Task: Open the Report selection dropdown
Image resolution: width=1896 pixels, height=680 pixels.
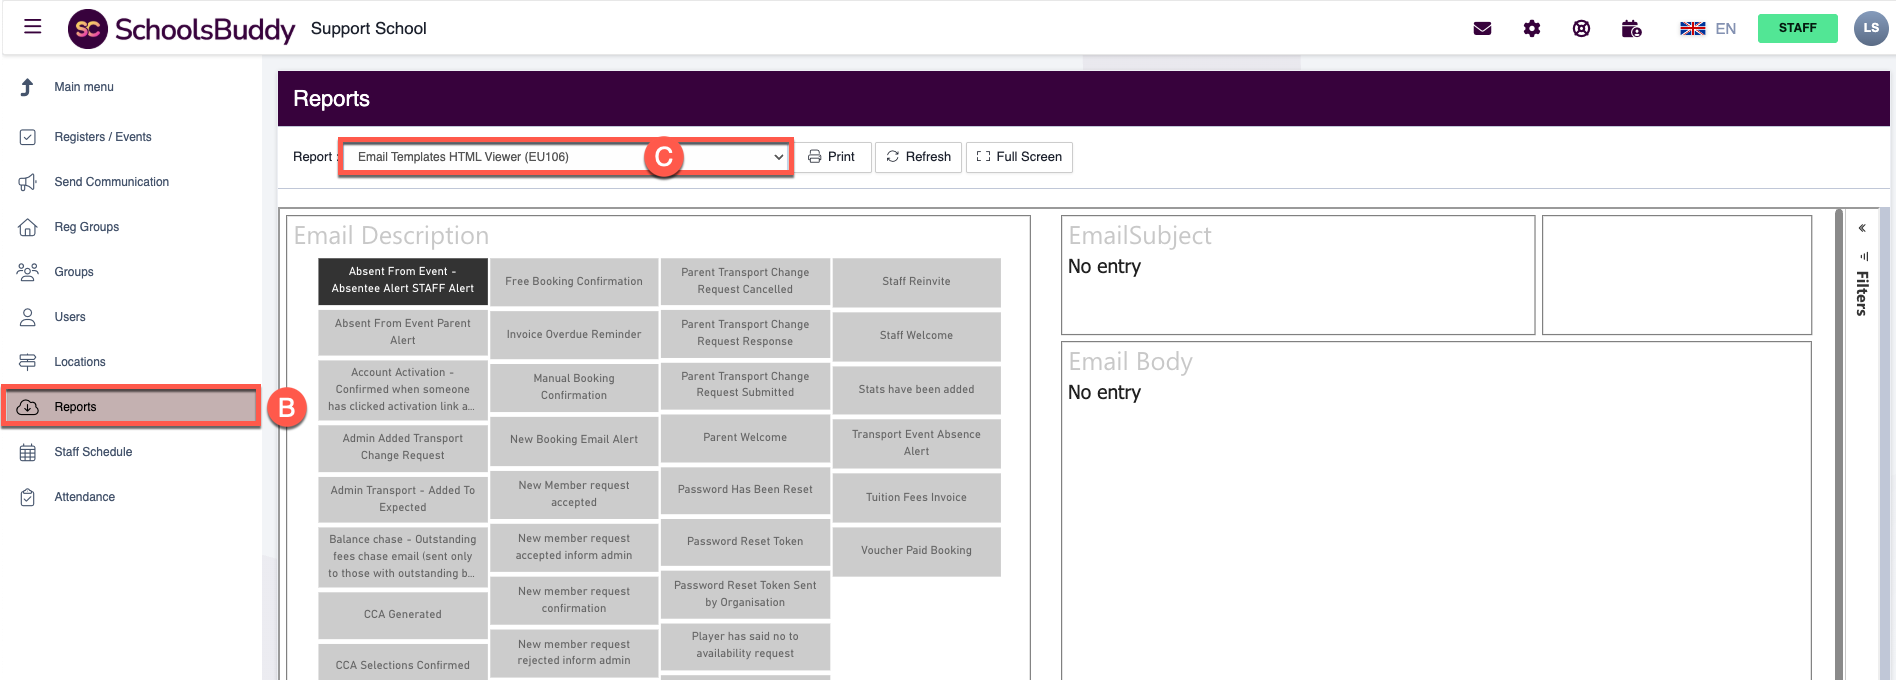Action: click(565, 157)
